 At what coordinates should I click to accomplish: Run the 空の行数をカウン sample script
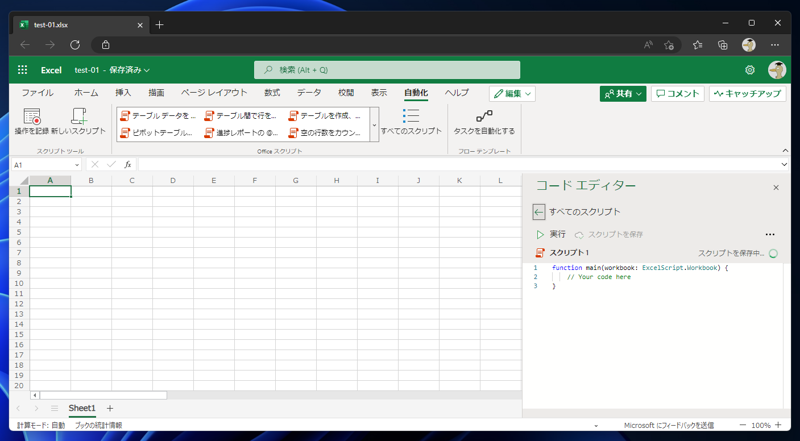[326, 133]
